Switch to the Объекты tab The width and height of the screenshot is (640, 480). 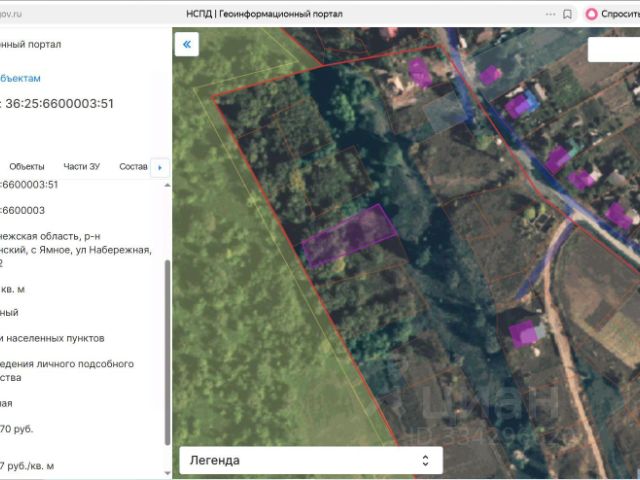27,167
